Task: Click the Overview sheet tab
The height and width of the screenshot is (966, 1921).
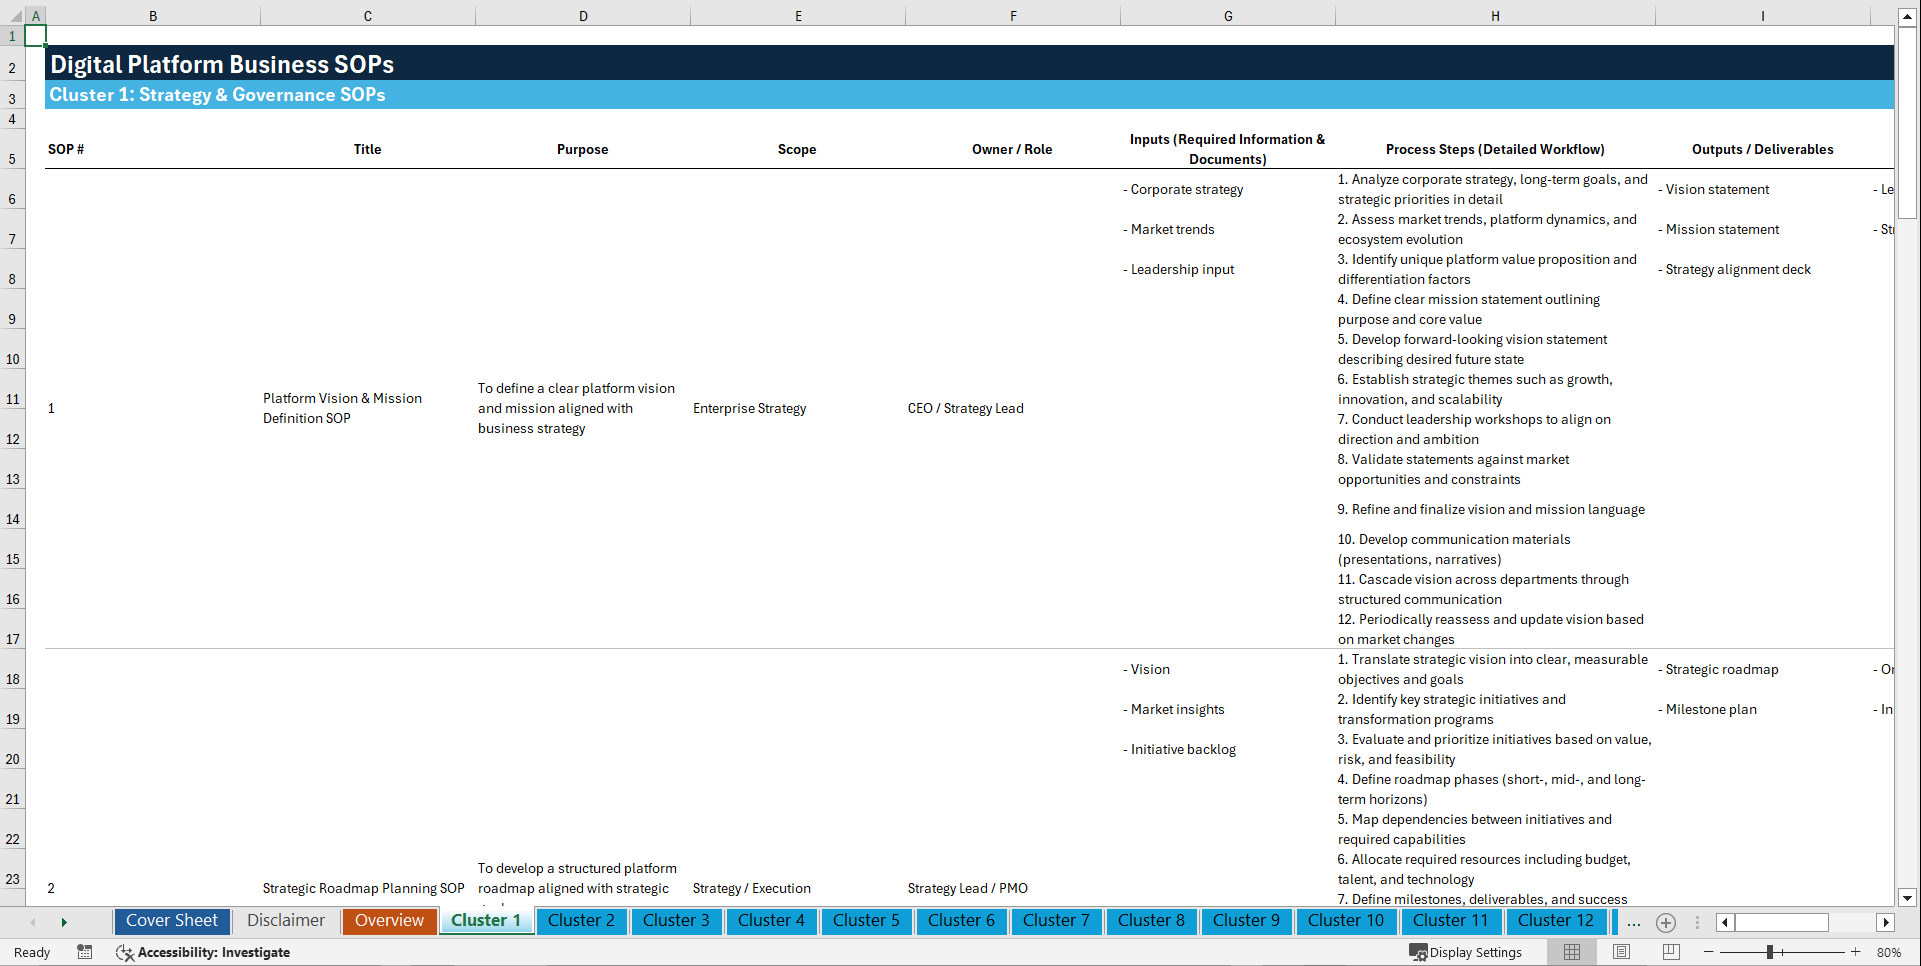Action: 389,921
